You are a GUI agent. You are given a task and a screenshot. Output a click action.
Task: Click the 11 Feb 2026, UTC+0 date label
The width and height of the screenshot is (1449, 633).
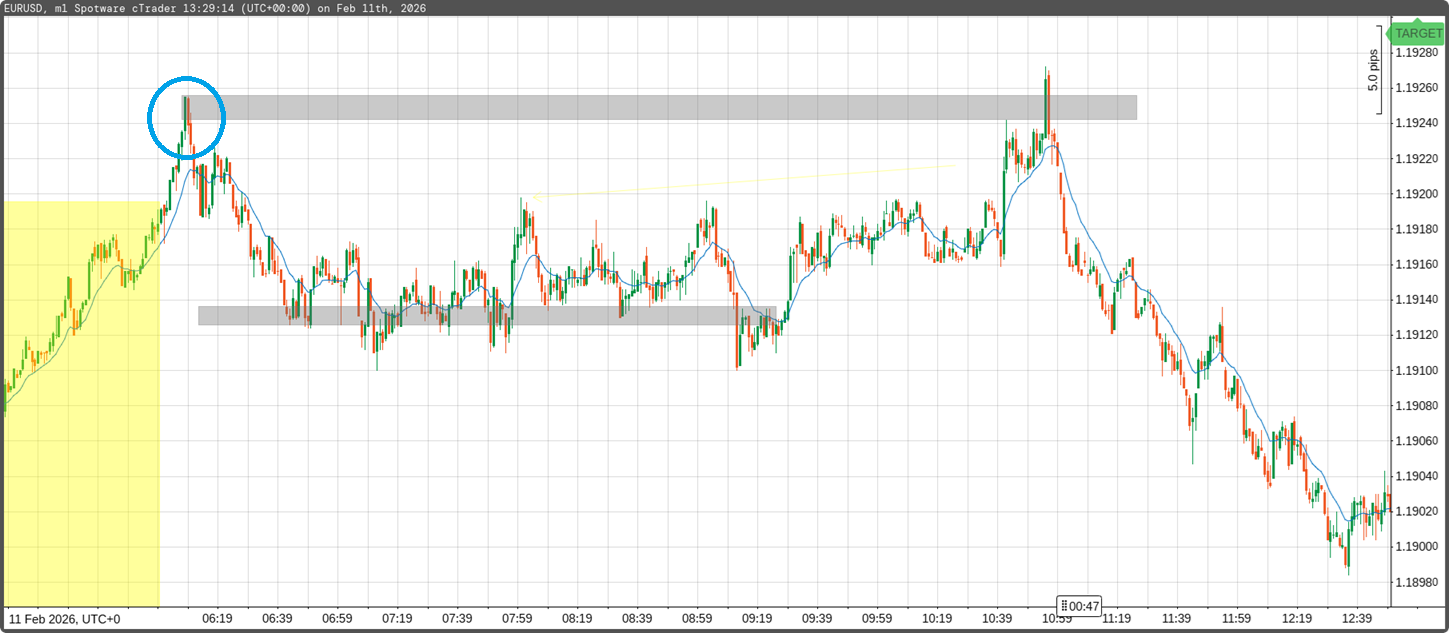click(65, 619)
